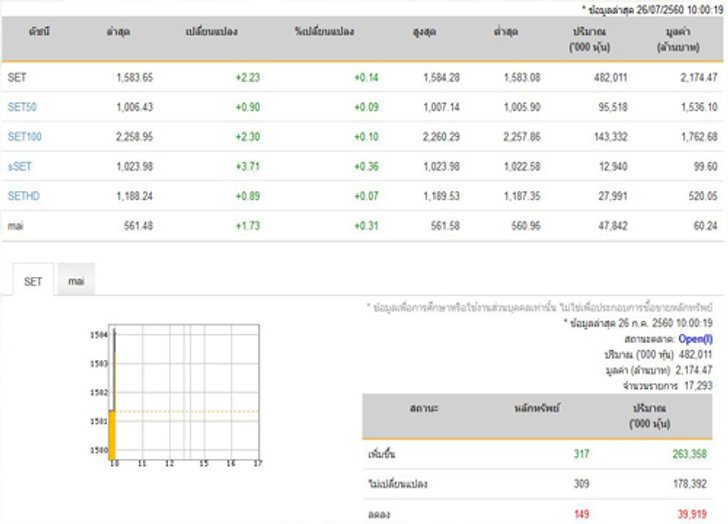Select the mai volume 47,842
Image resolution: width=728 pixels, height=524 pixels.
[613, 226]
